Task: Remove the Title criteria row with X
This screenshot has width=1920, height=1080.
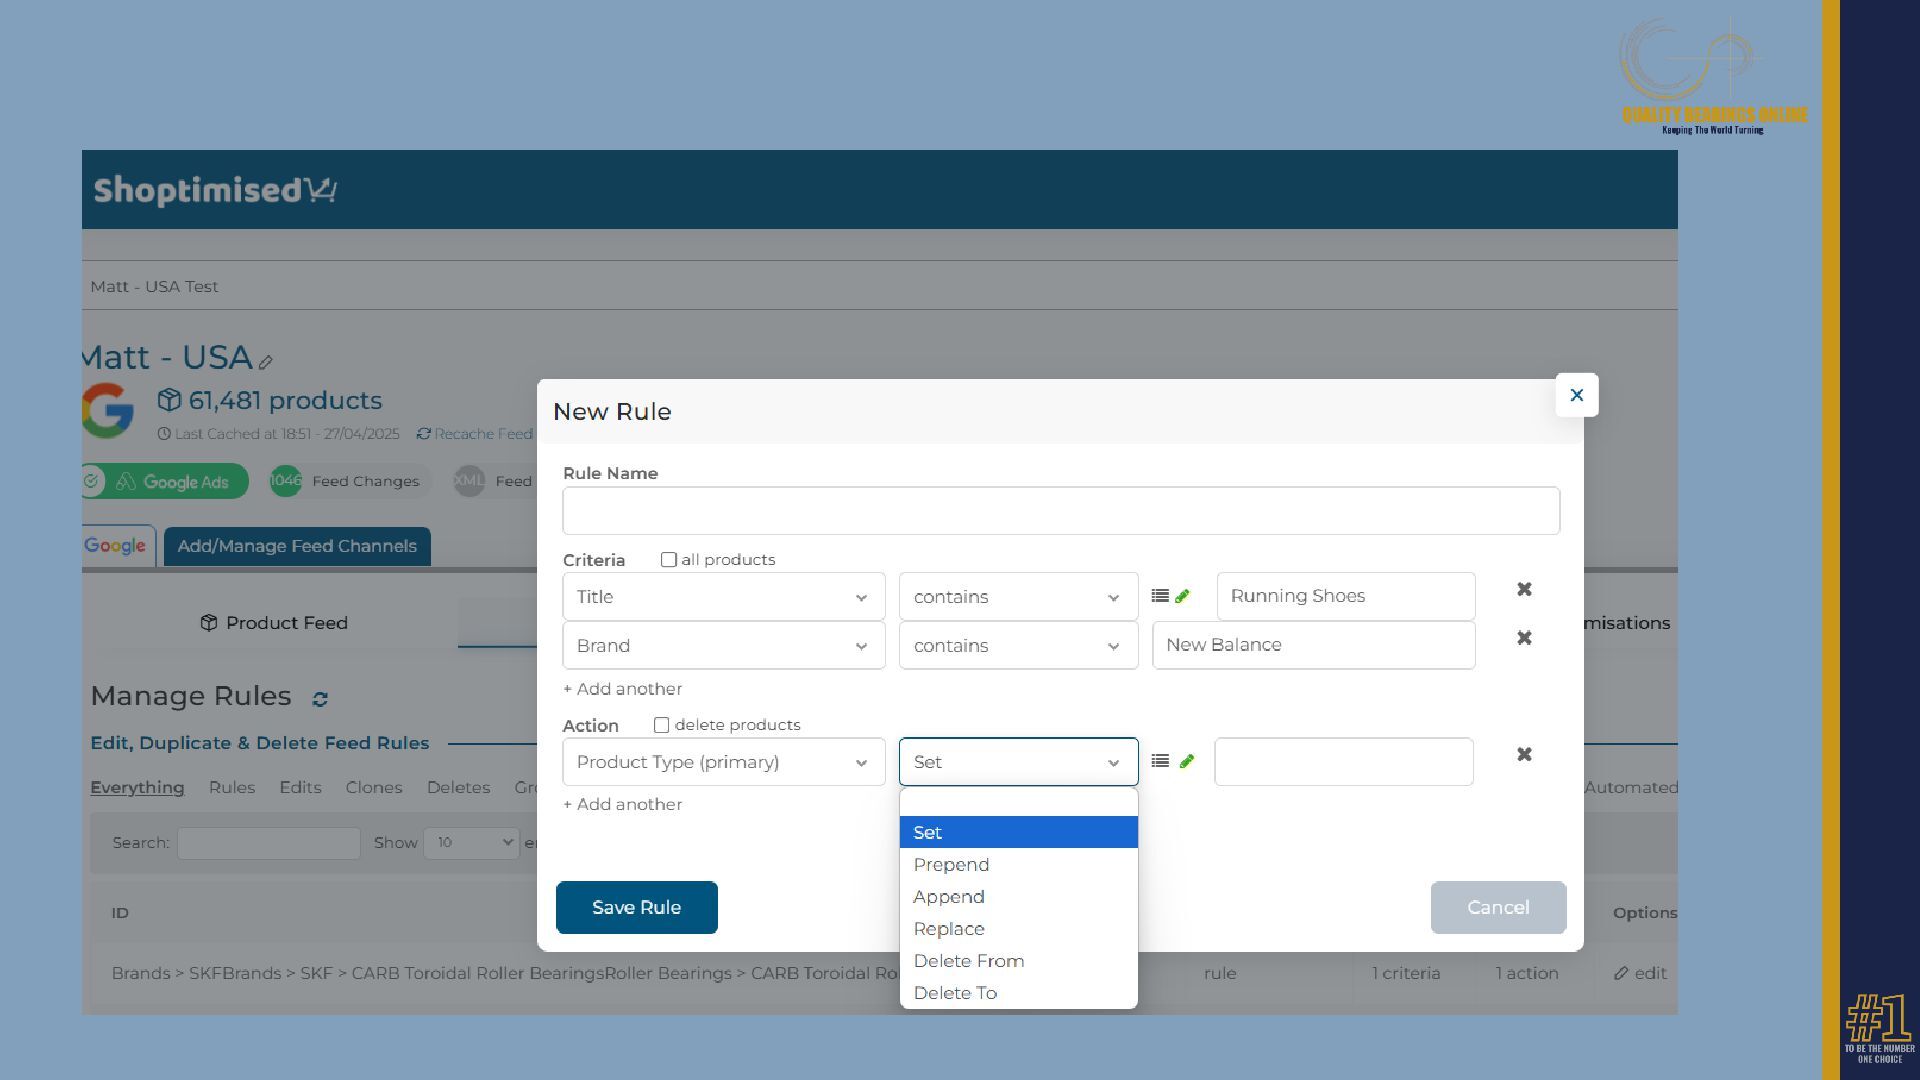Action: click(x=1524, y=590)
